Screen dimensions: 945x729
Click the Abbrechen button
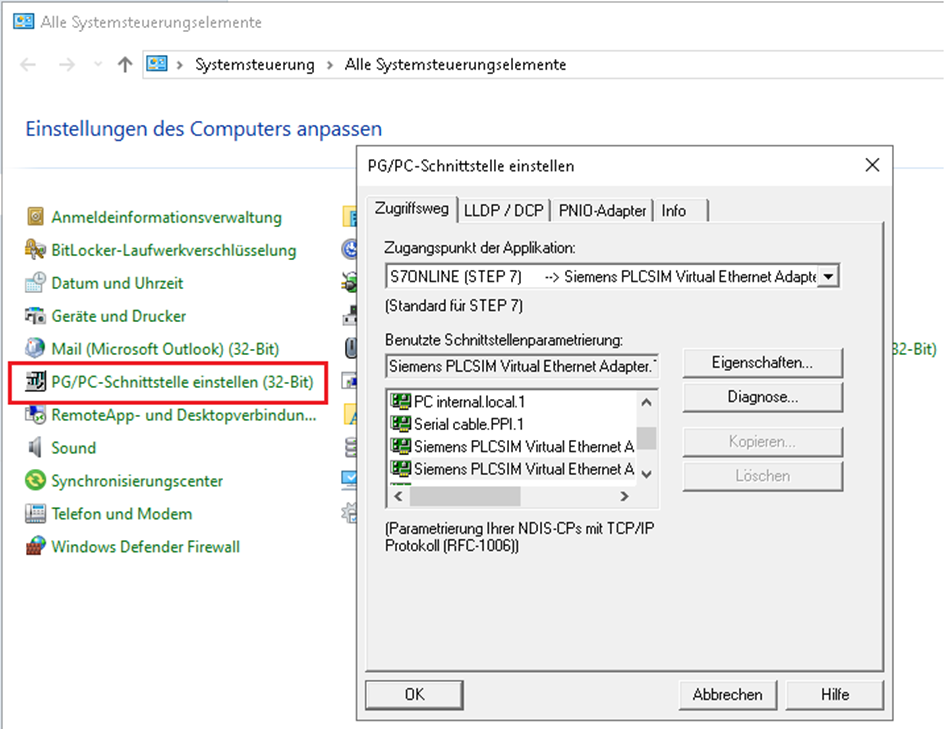pyautogui.click(x=727, y=695)
